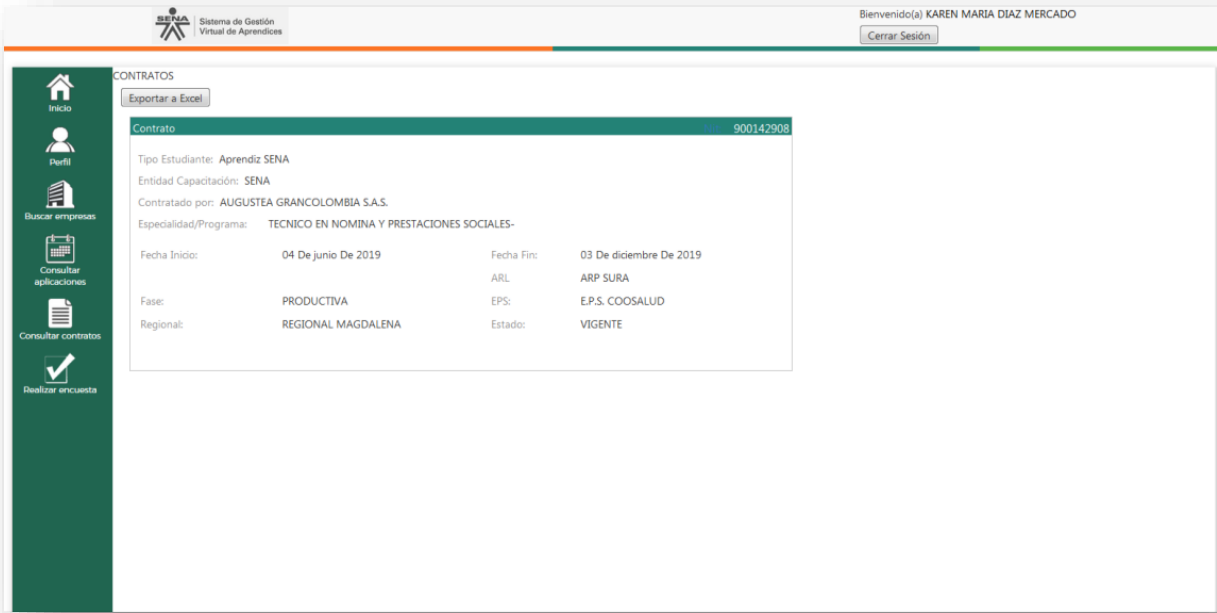
Task: Select EPS value E.P.S. COOSALUD
Action: [x=622, y=301]
